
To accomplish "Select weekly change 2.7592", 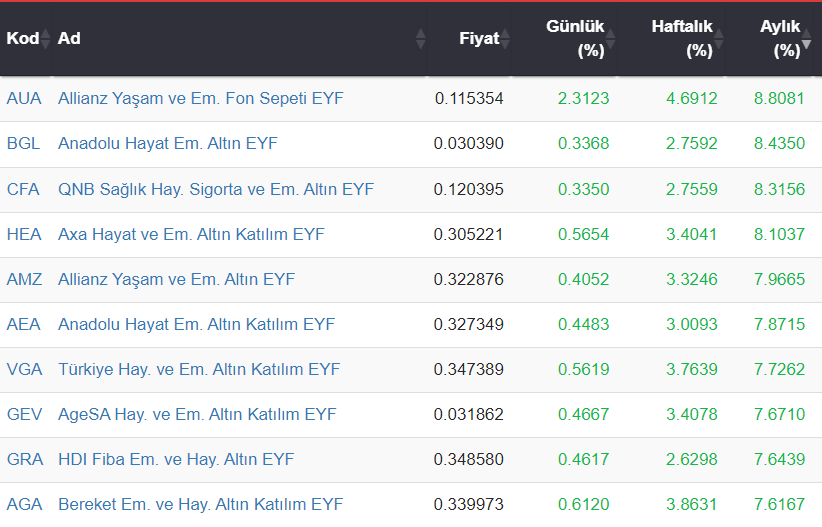I will tap(692, 144).
